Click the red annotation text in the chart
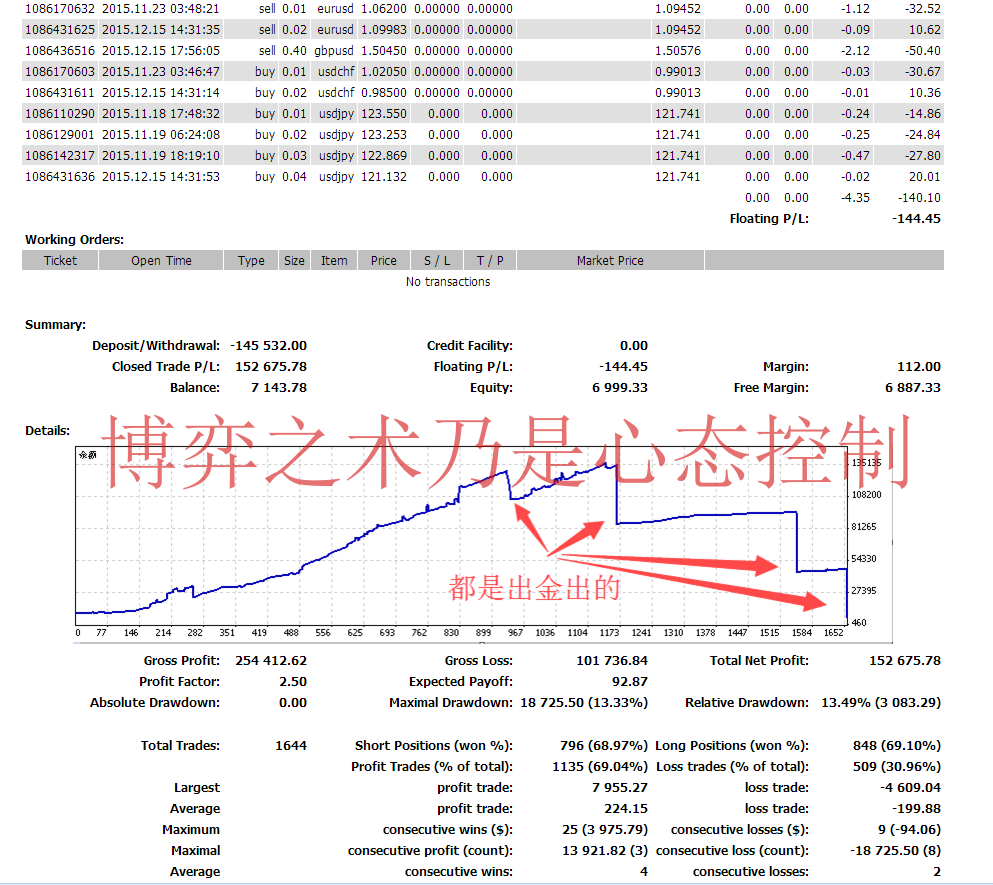 coord(534,588)
